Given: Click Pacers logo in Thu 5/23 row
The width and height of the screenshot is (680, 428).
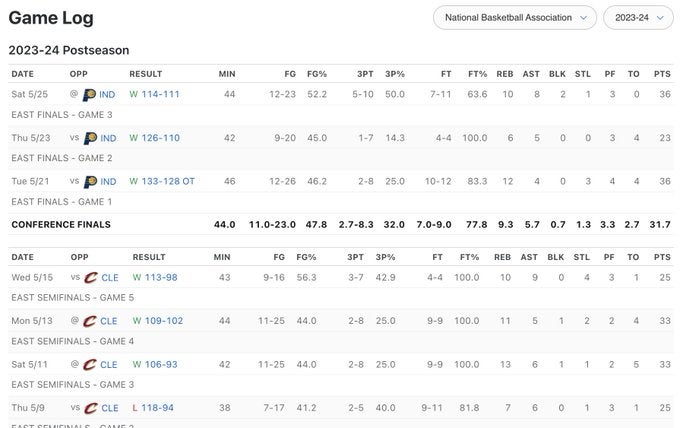Looking at the screenshot, I should click(x=89, y=138).
